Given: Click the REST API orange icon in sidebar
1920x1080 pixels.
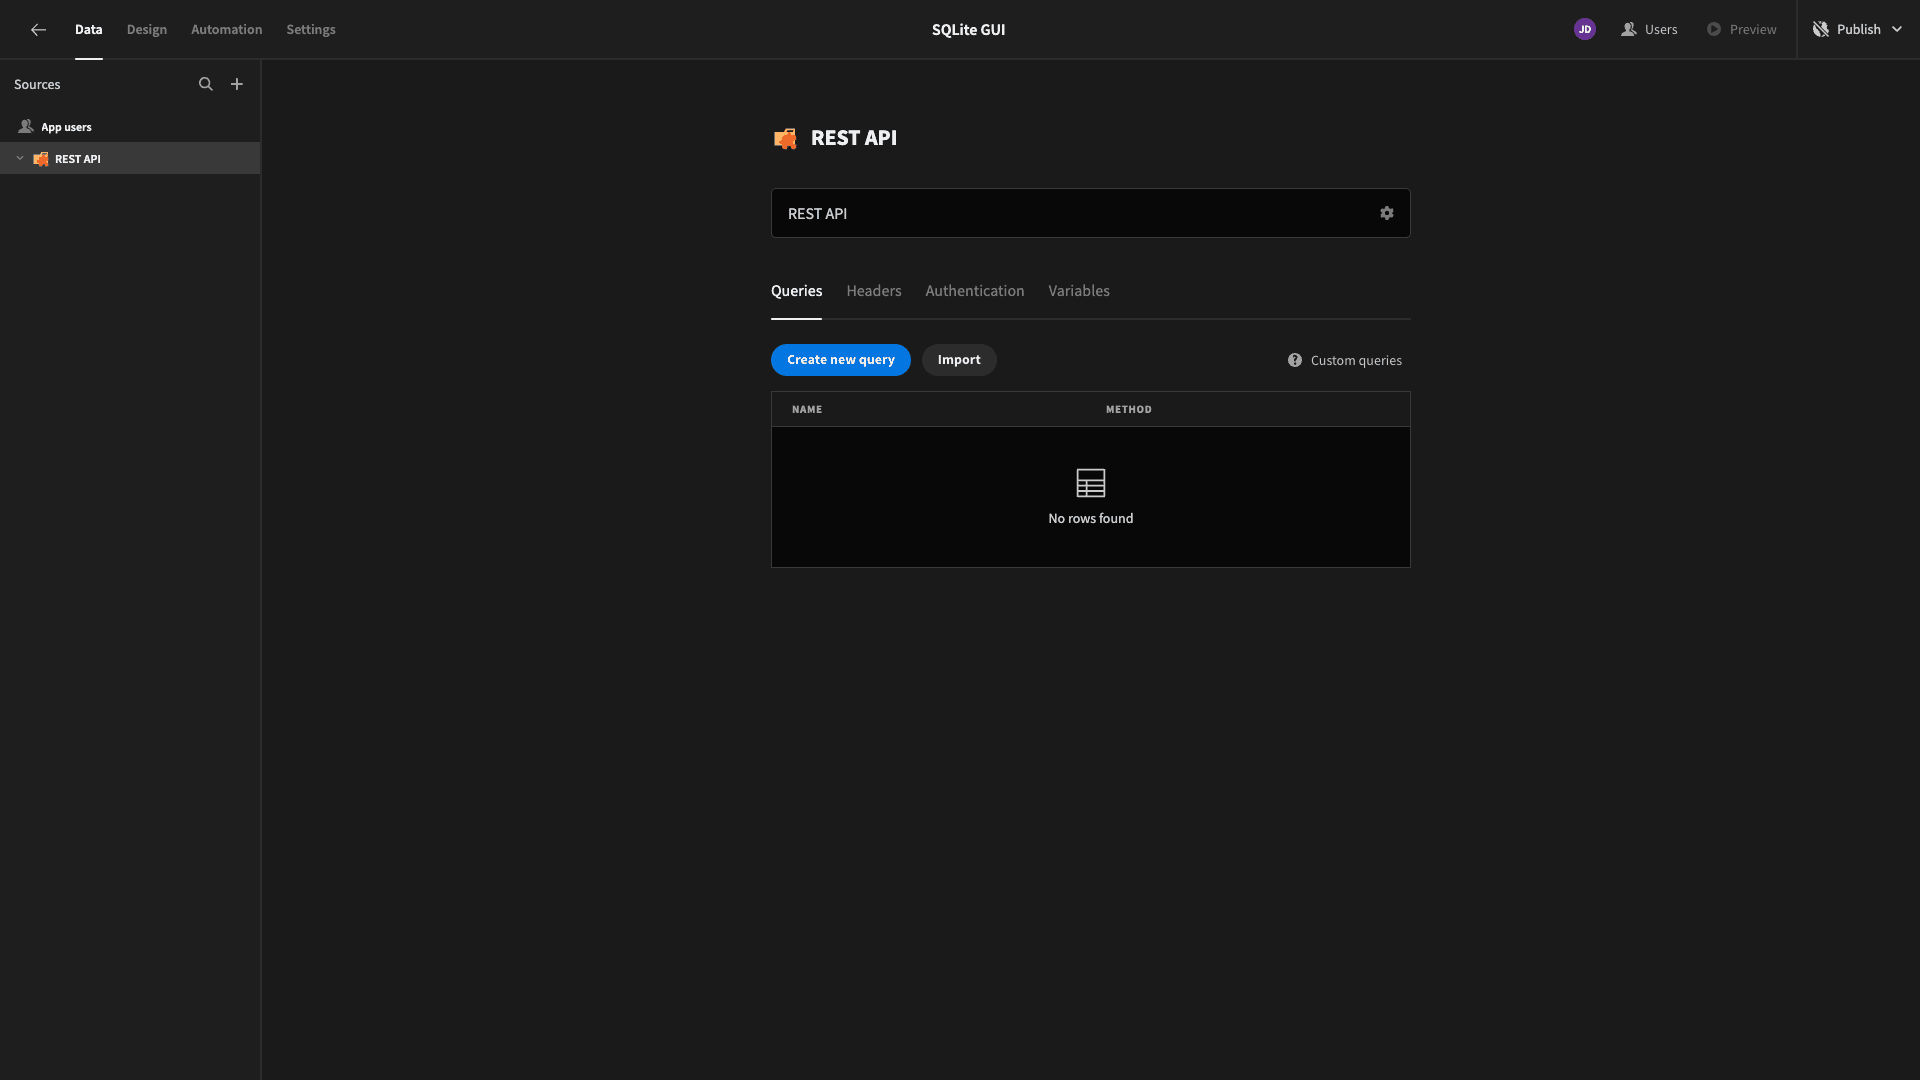Looking at the screenshot, I should coord(41,159).
